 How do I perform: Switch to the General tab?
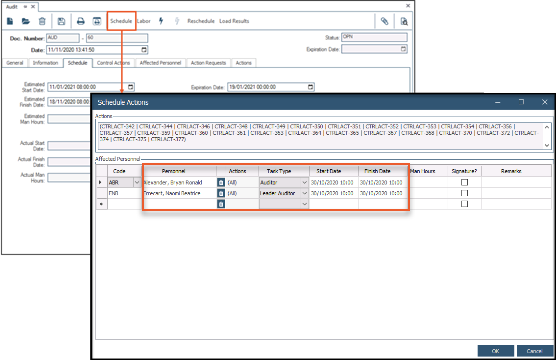(15, 63)
